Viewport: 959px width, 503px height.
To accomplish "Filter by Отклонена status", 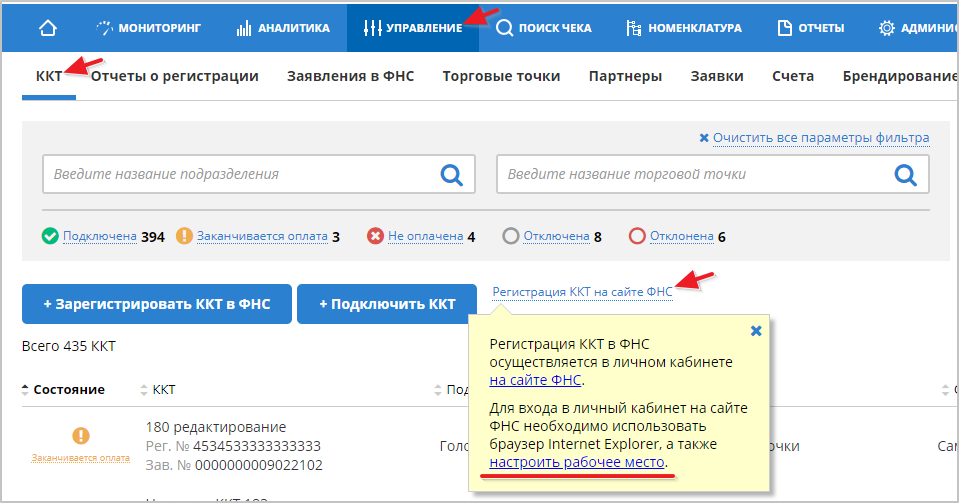I will (x=681, y=237).
